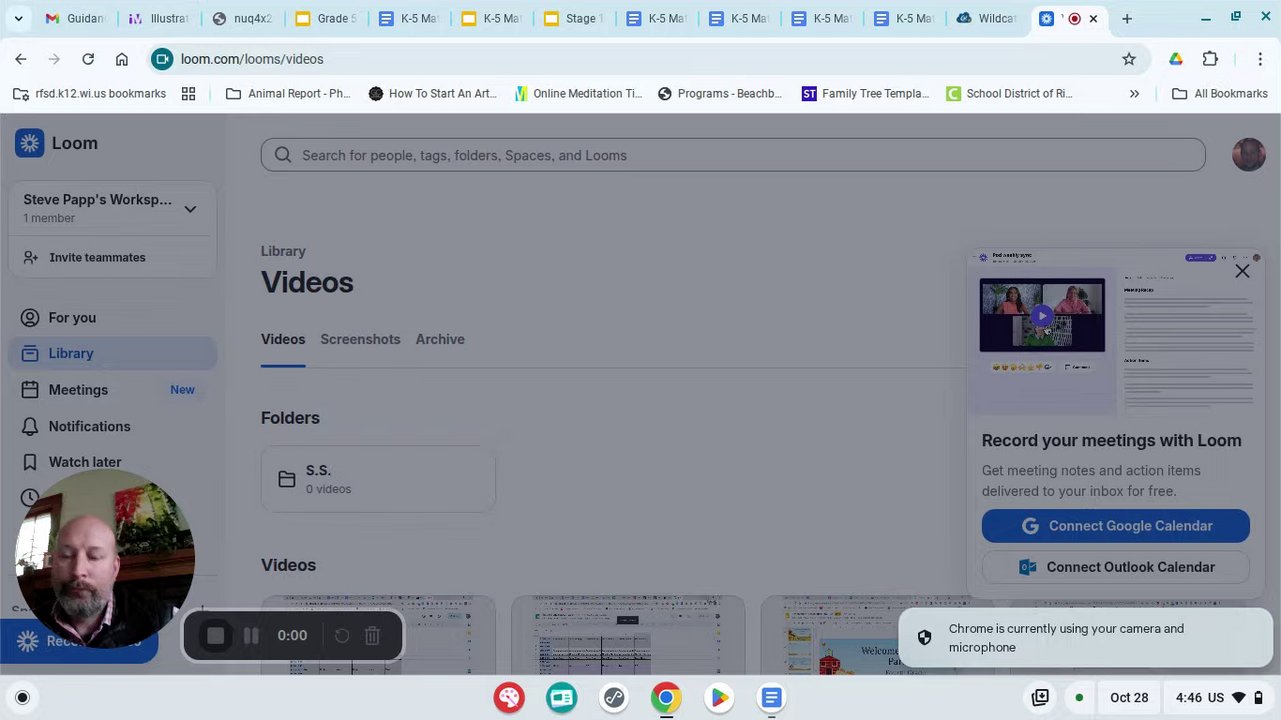1281x720 pixels.
Task: Switch to the Archive tab
Action: click(x=440, y=340)
